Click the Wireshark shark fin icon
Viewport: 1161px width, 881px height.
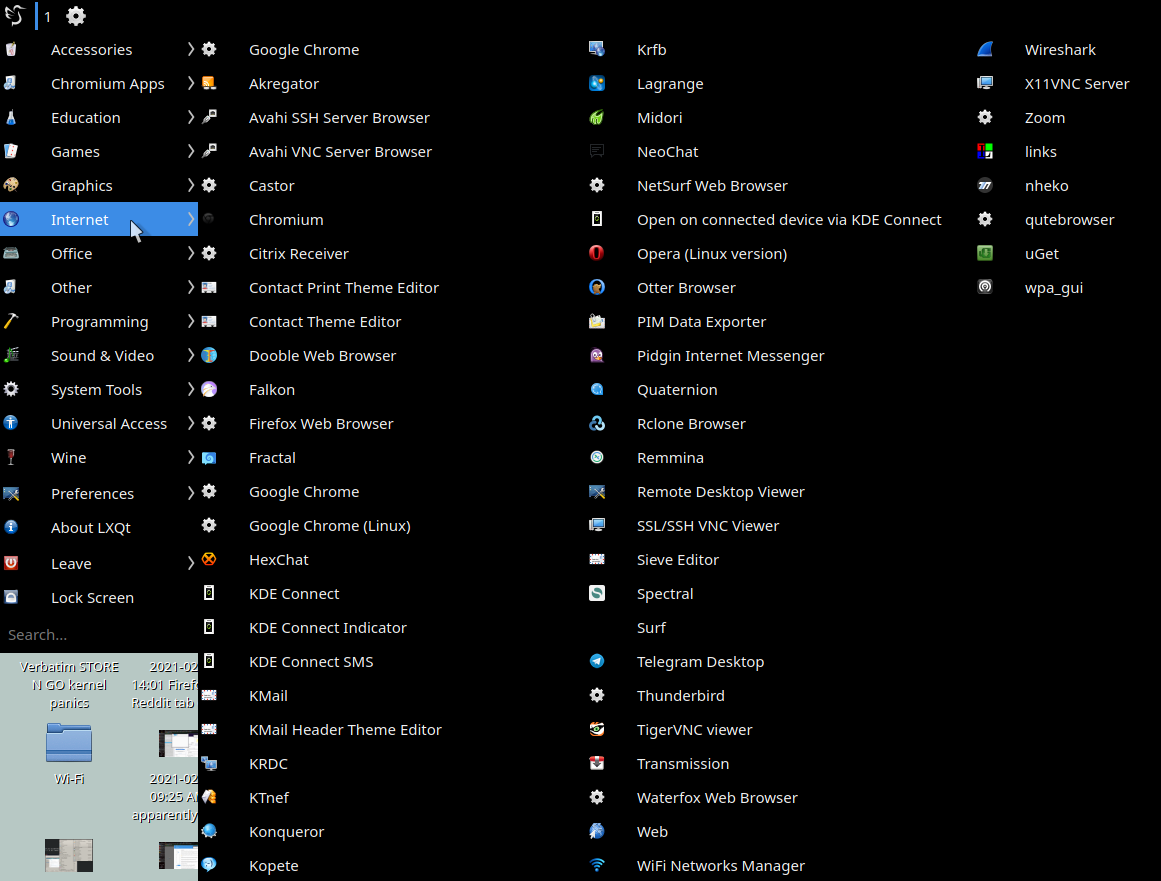click(x=985, y=50)
